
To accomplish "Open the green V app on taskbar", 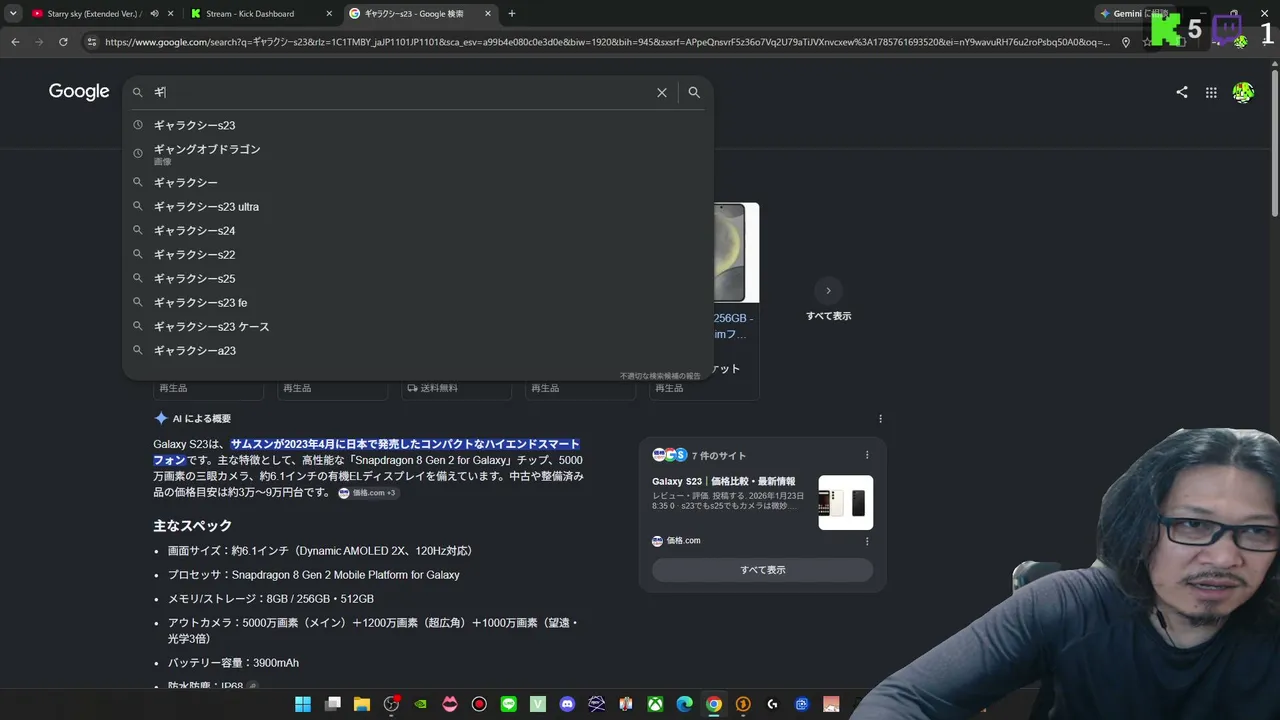I will (538, 704).
